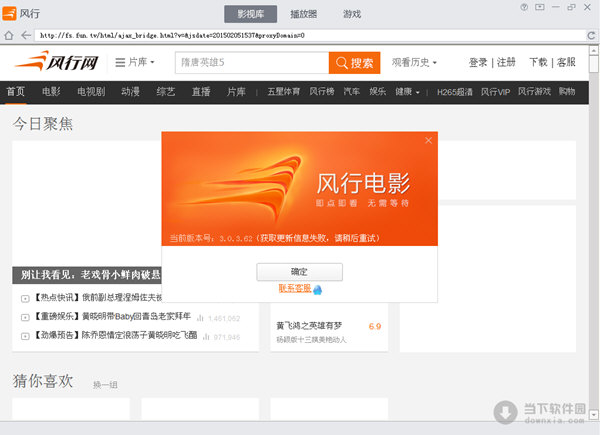
Task: Click the blue customer service icon next to 联系客服
Action: point(317,289)
